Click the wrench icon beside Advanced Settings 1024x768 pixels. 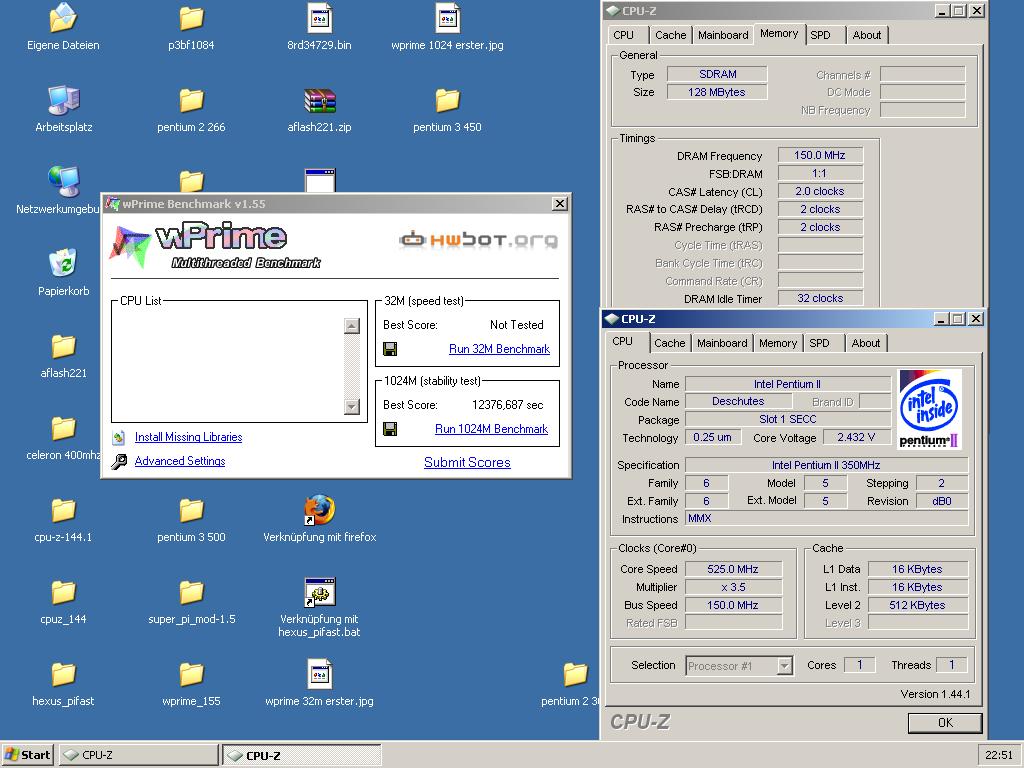click(x=119, y=462)
